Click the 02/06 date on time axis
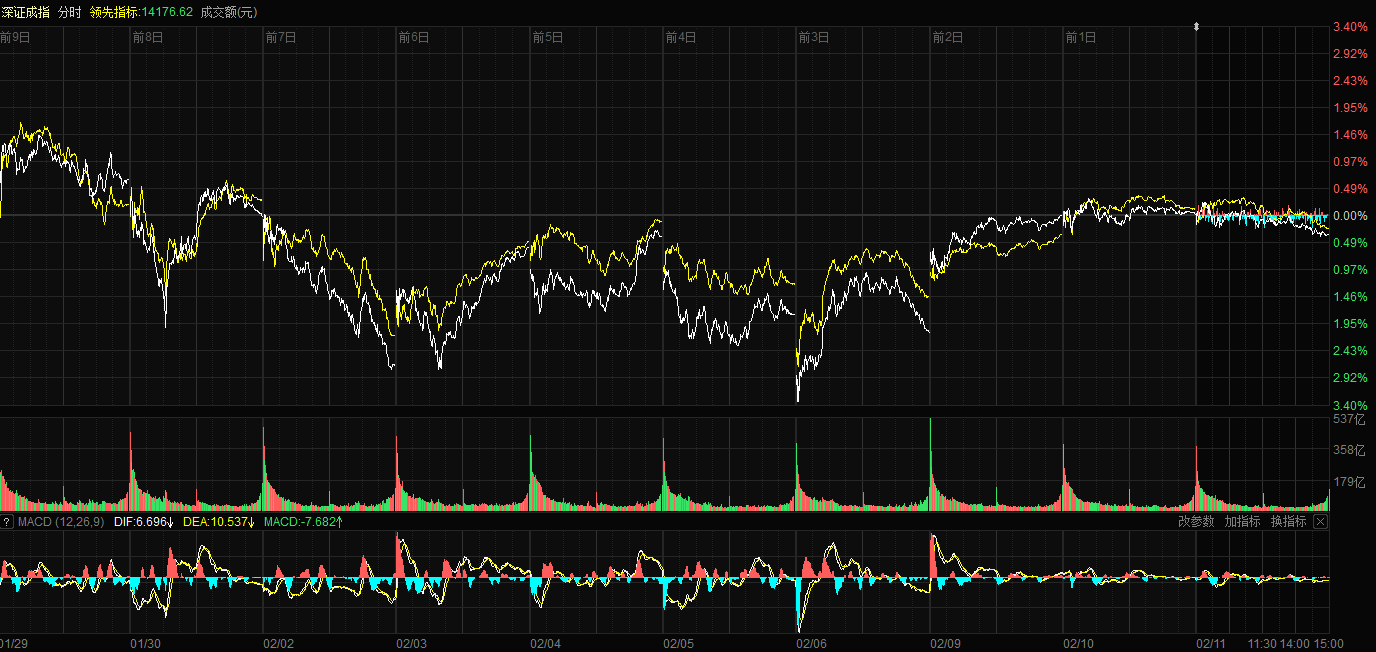Screen dimensions: 1376x652 (811, 643)
